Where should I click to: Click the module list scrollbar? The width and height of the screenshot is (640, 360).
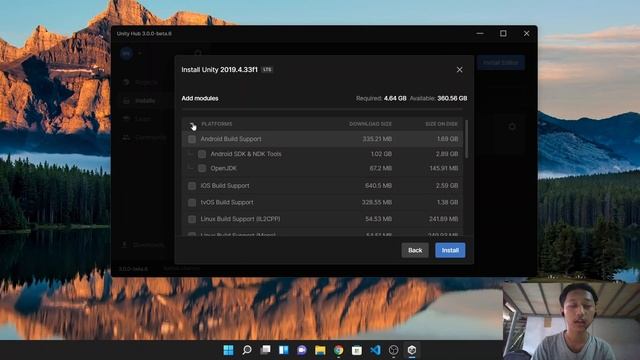pyautogui.click(x=467, y=139)
